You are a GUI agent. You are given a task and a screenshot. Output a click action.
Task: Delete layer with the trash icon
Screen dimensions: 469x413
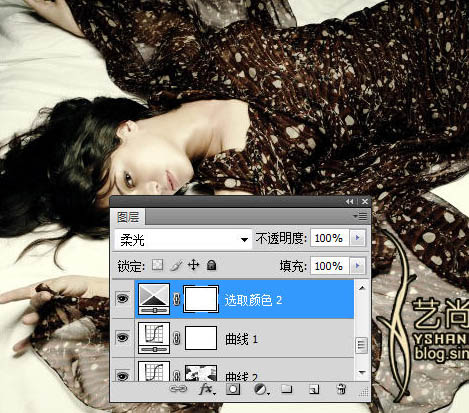pyautogui.click(x=341, y=389)
